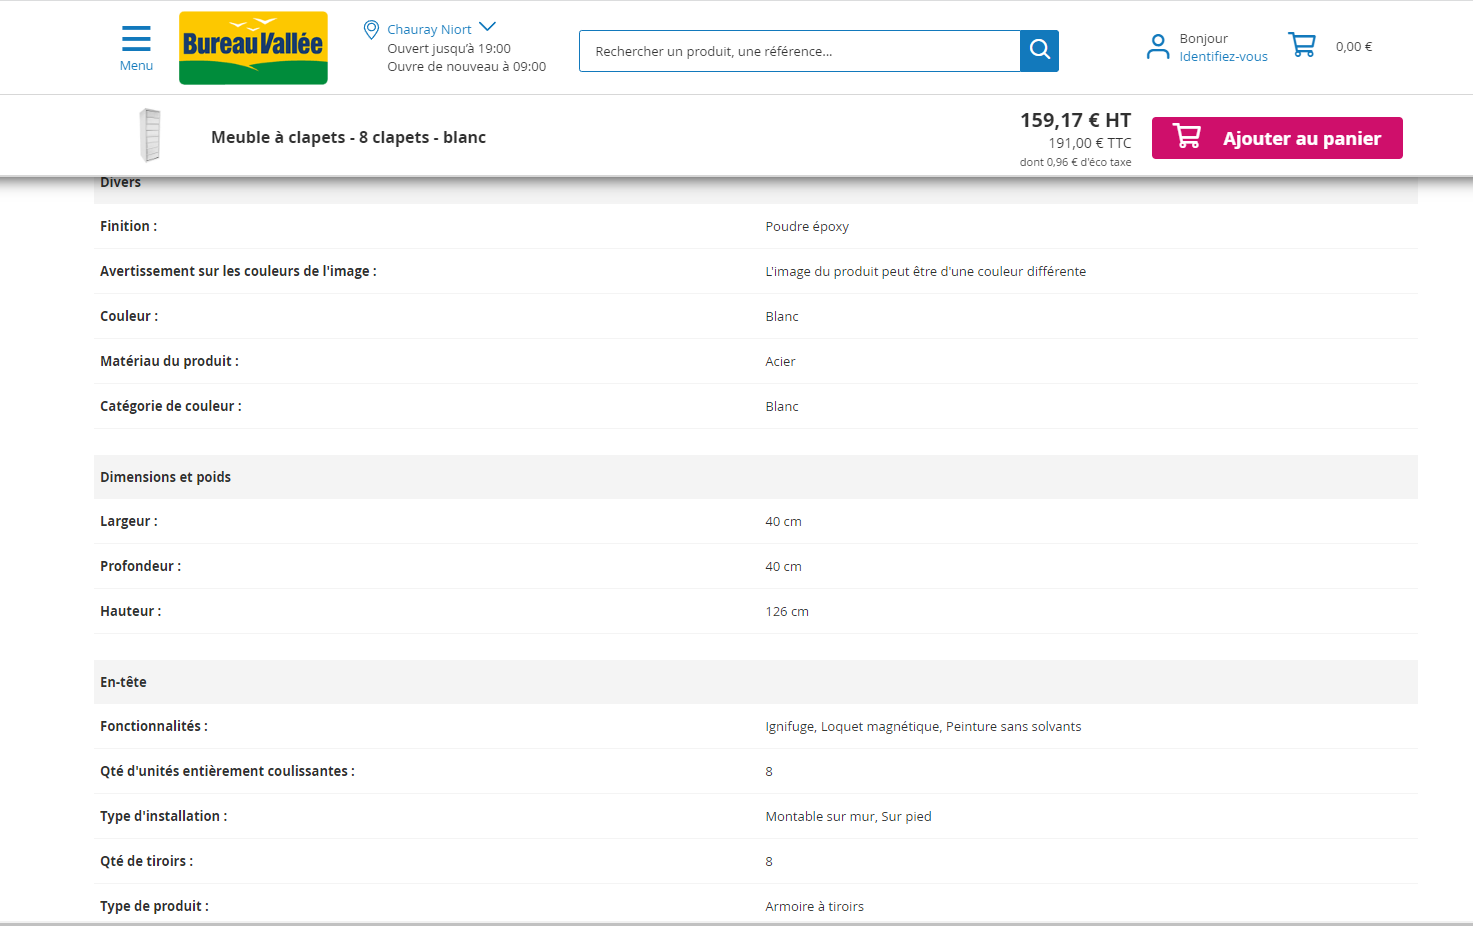Click the user account icon

1158,47
